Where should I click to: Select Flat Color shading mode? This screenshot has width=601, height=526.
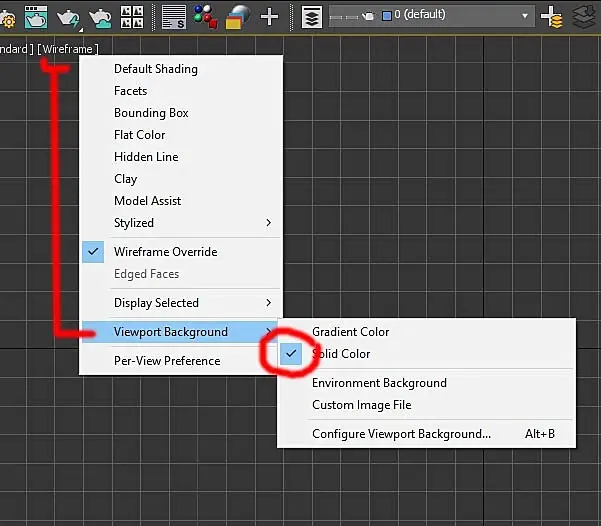181,135
